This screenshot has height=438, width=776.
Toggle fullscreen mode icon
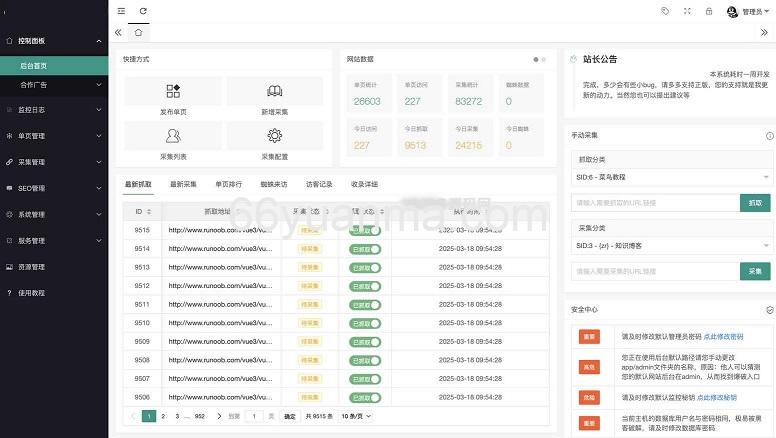[x=687, y=11]
